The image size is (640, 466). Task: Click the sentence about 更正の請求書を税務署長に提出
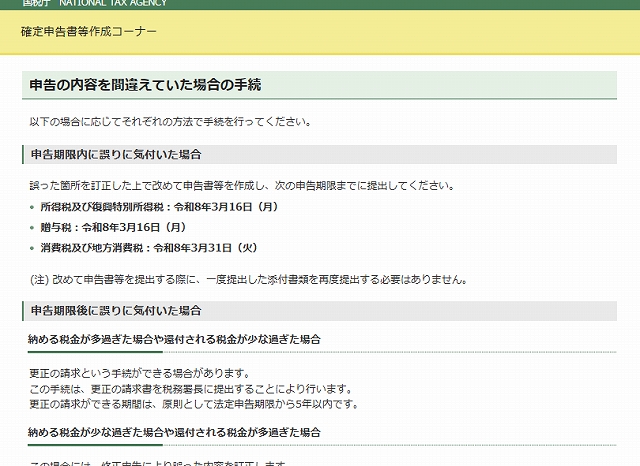pos(190,388)
